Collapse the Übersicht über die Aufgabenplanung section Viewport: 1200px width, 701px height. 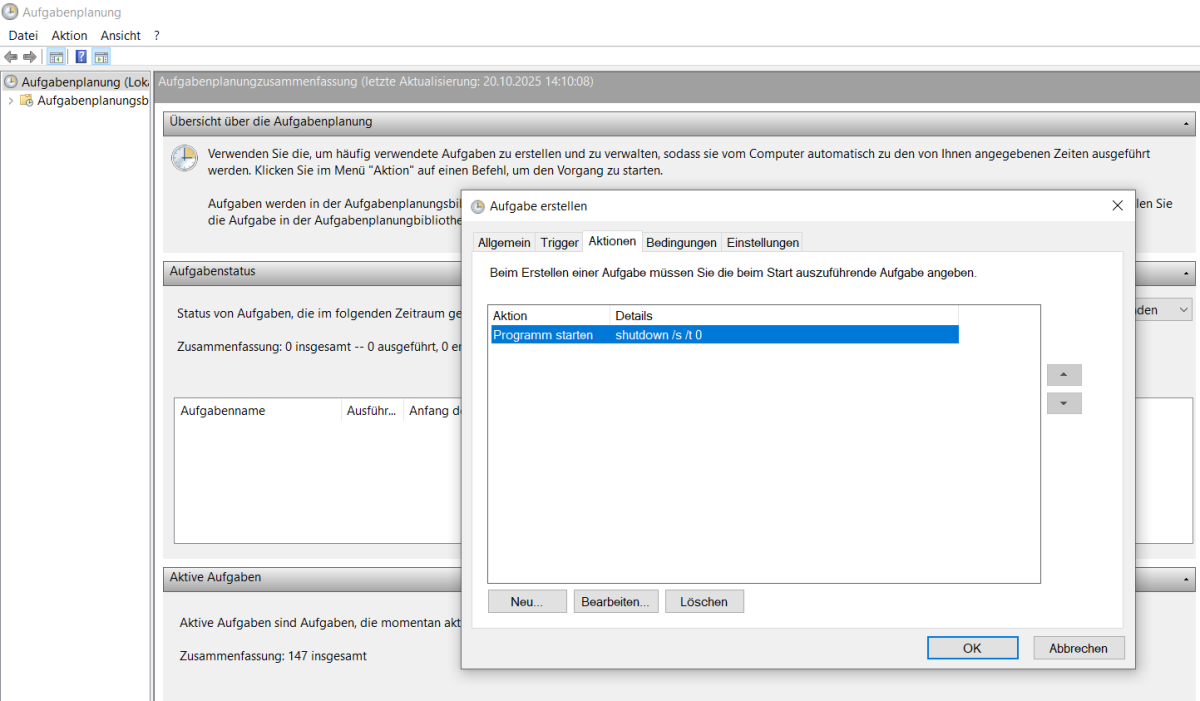tap(1186, 123)
